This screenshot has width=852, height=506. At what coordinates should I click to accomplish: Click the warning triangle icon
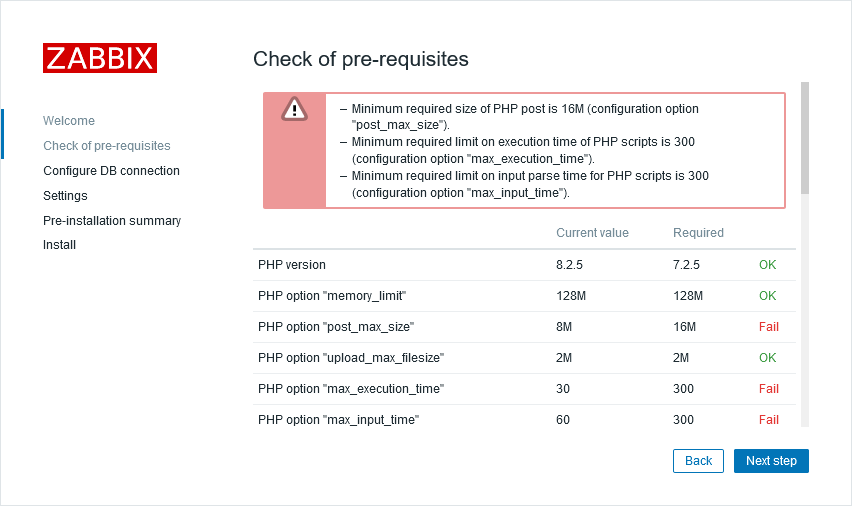click(x=295, y=109)
